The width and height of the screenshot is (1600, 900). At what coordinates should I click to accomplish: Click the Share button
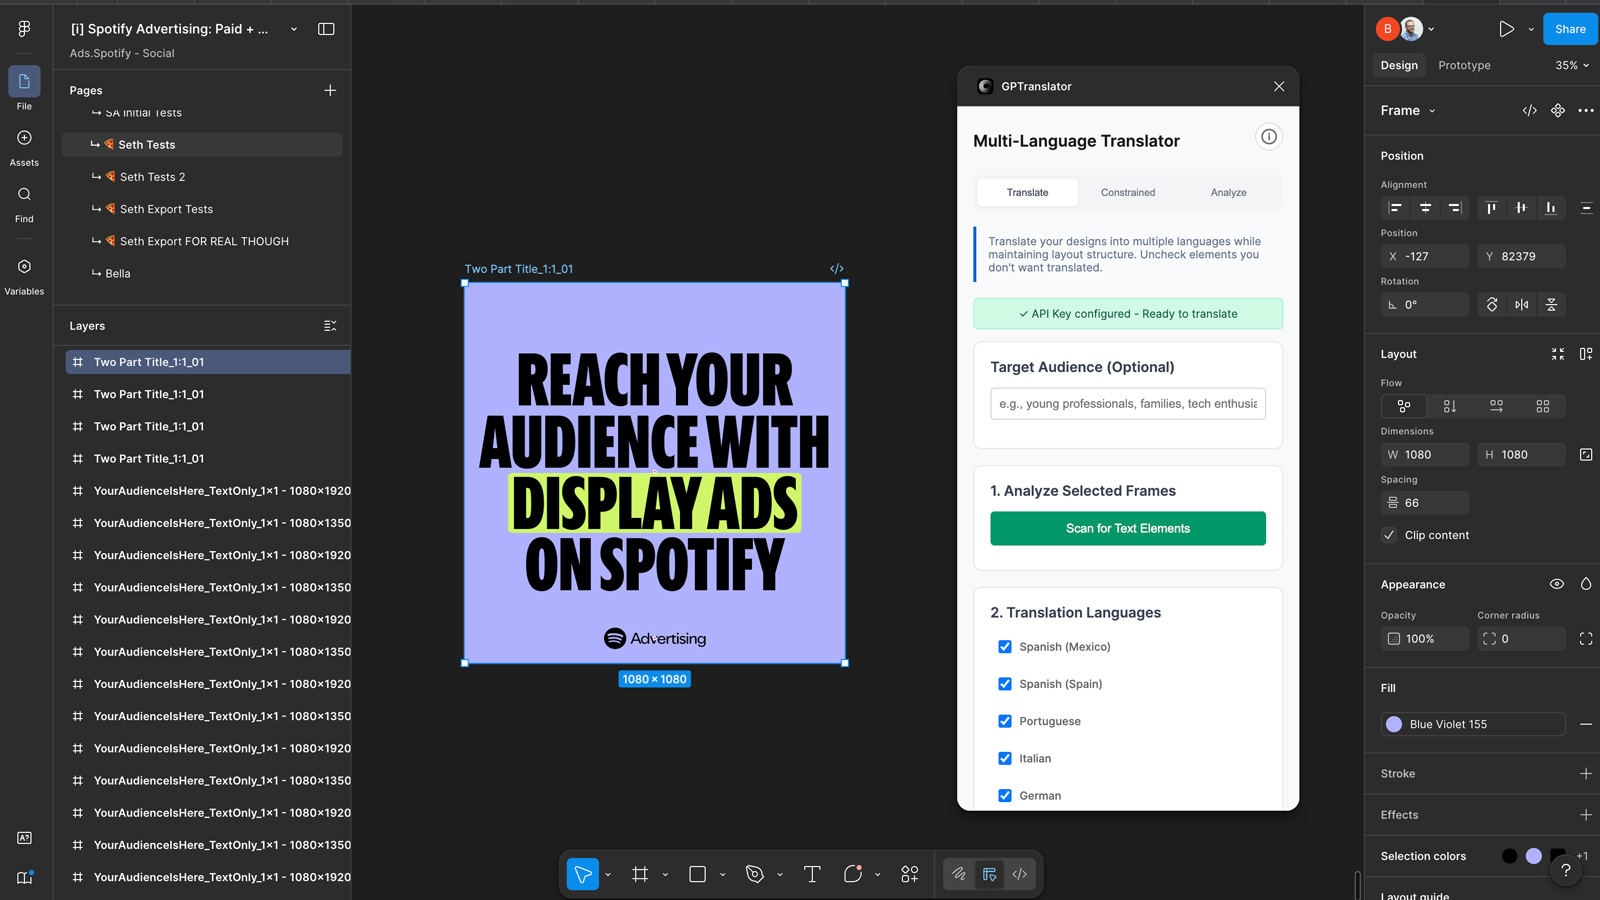pyautogui.click(x=1570, y=29)
